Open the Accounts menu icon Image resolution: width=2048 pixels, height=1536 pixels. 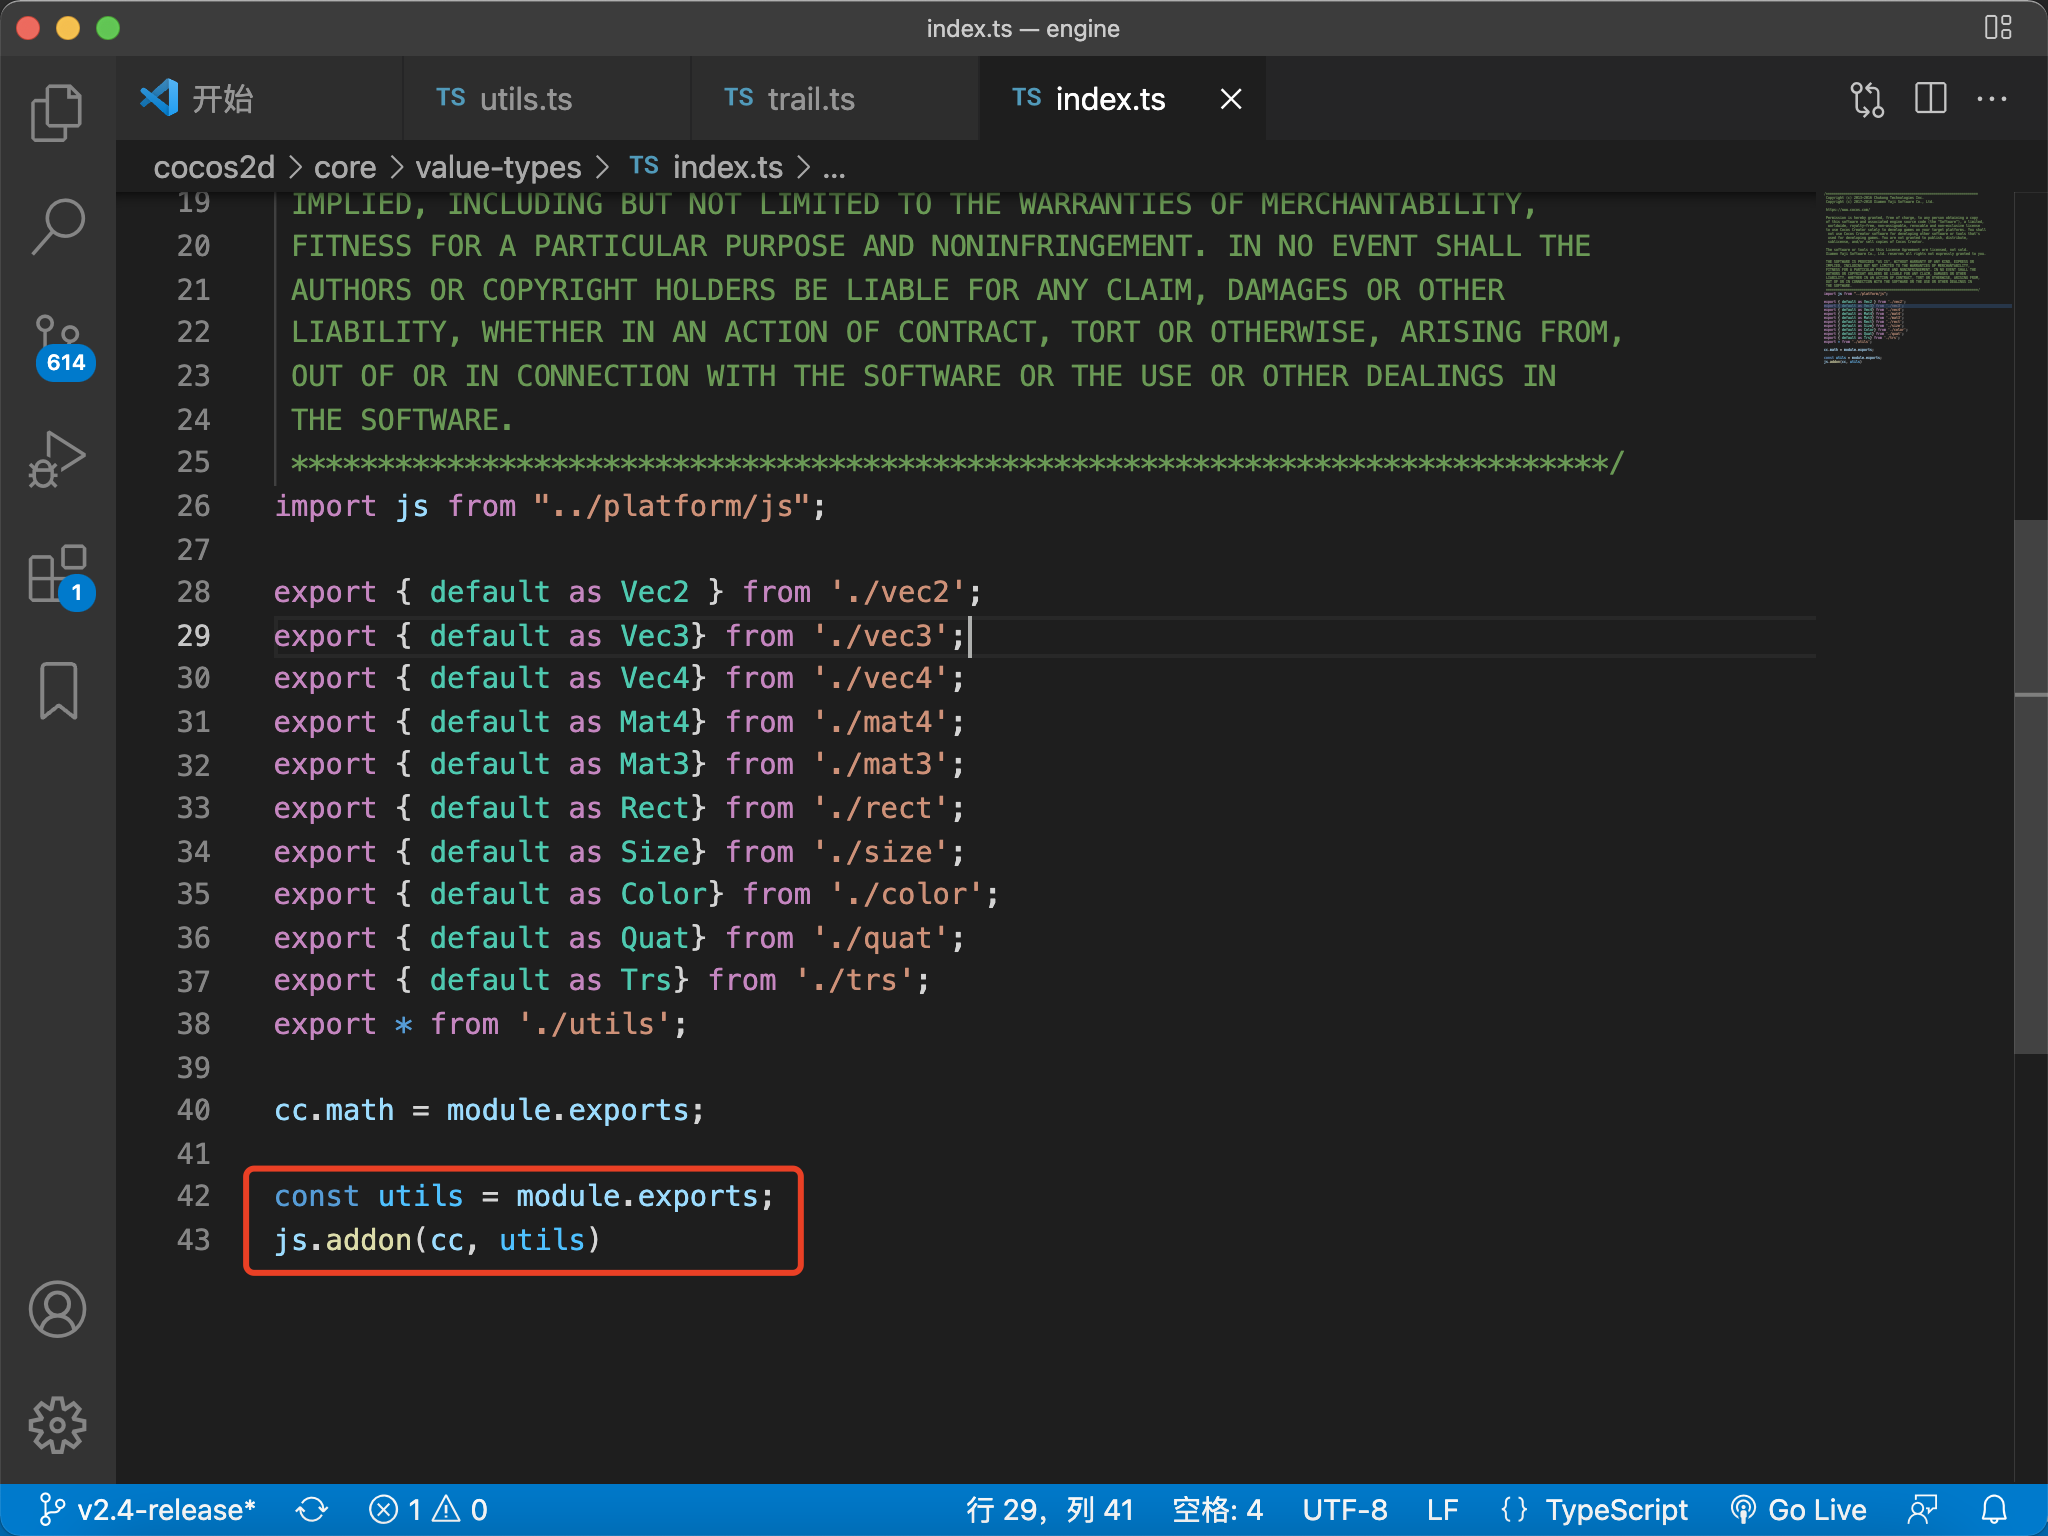pyautogui.click(x=57, y=1309)
